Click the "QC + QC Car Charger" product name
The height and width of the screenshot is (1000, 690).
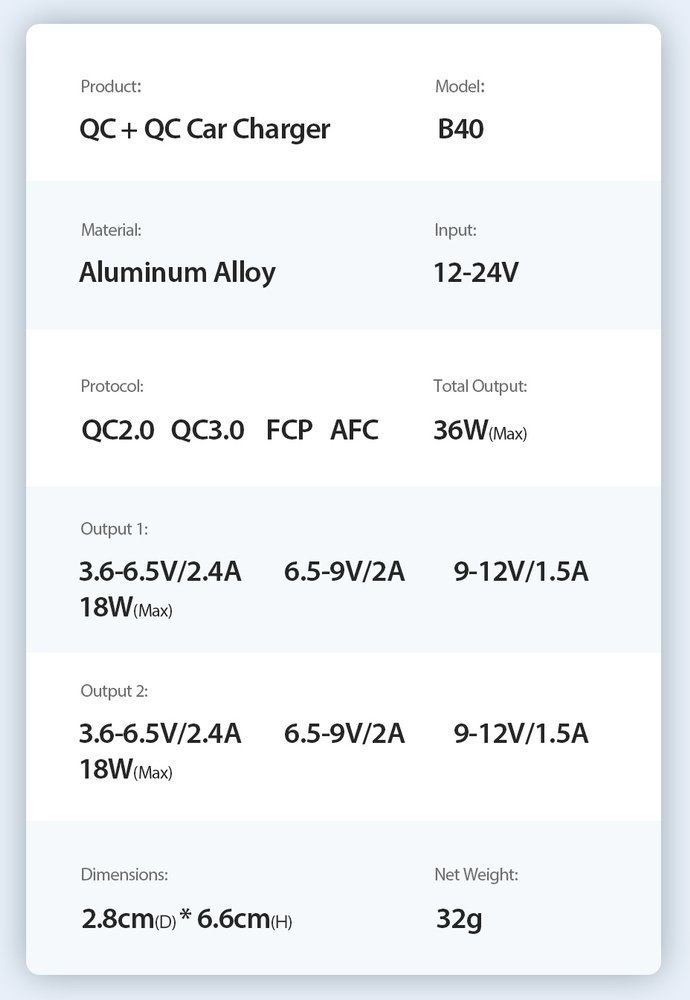click(x=205, y=130)
